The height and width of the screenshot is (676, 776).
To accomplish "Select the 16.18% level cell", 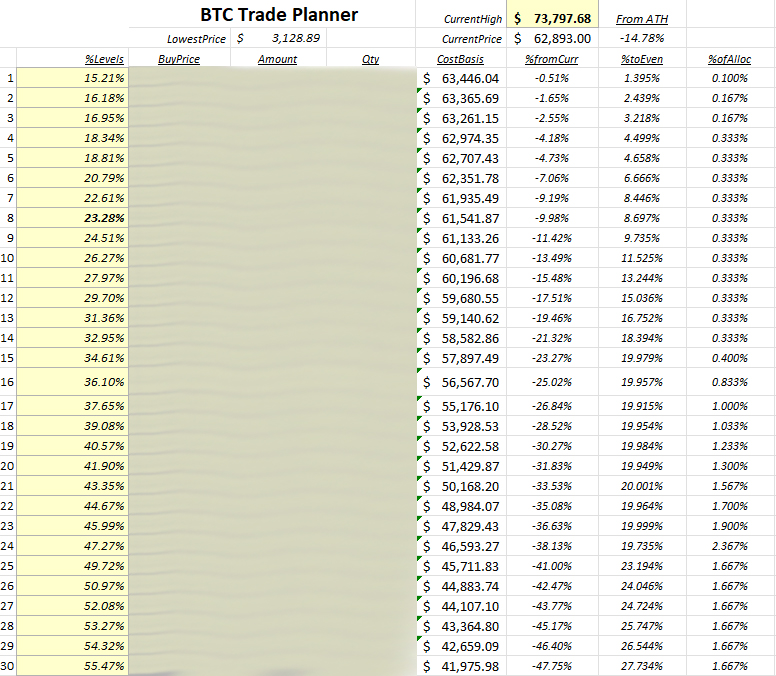I will pyautogui.click(x=73, y=98).
